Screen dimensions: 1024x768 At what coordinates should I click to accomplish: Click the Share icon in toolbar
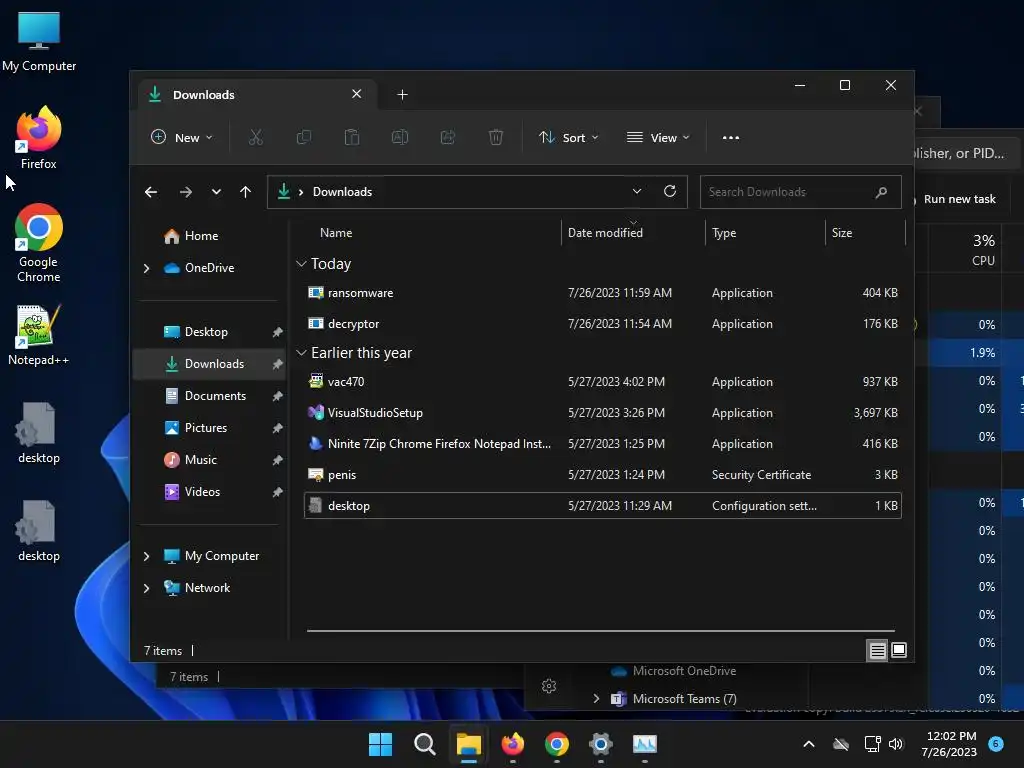click(x=448, y=137)
